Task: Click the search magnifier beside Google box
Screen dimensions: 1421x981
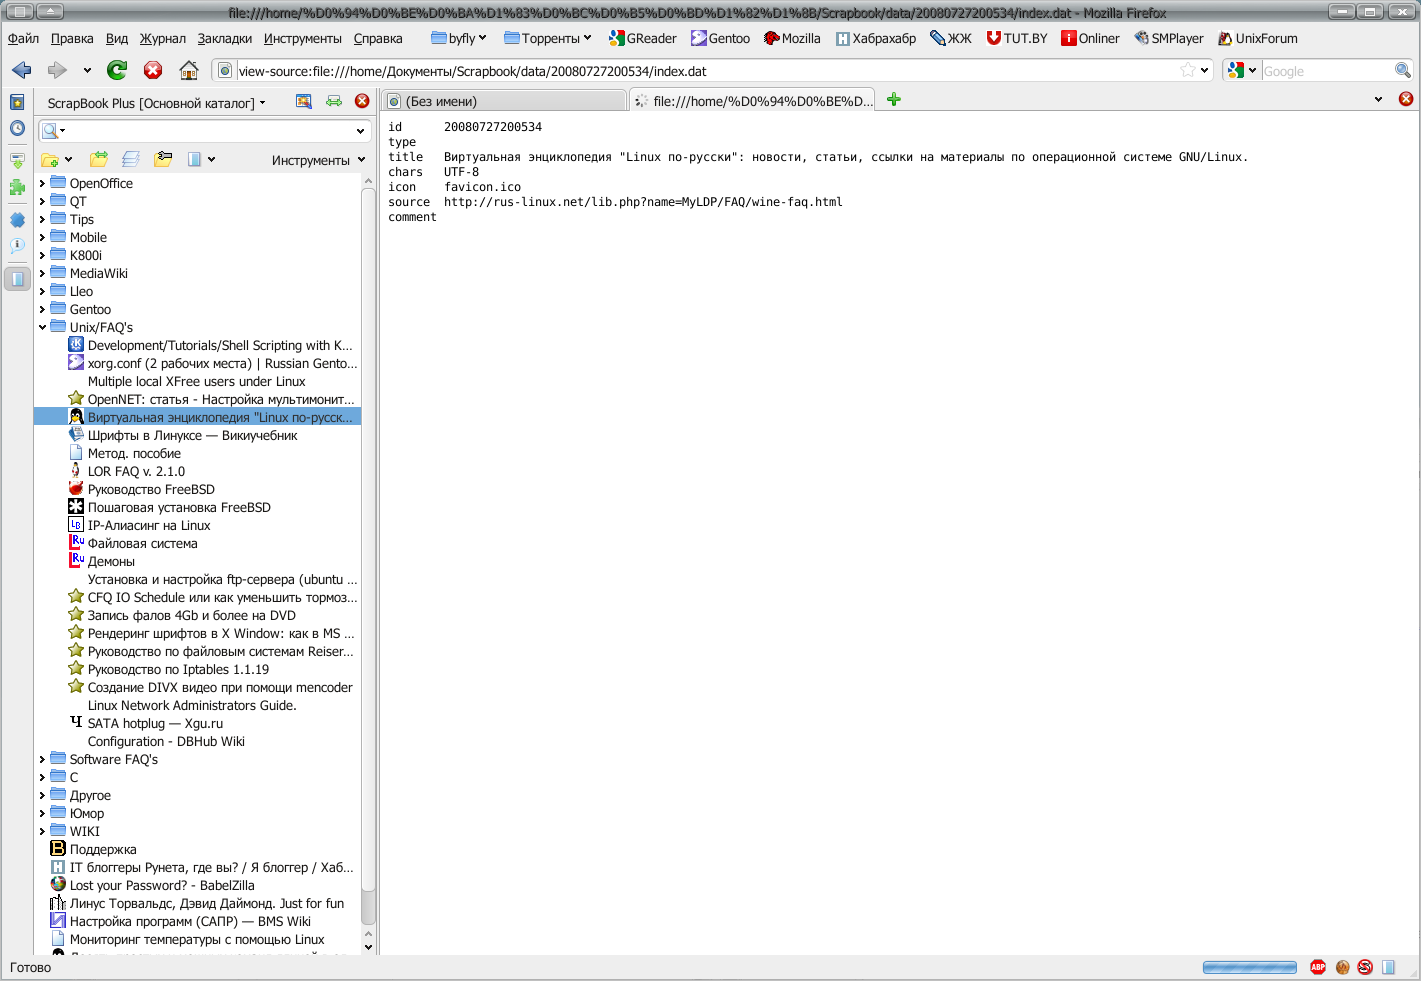Action: [x=1403, y=70]
